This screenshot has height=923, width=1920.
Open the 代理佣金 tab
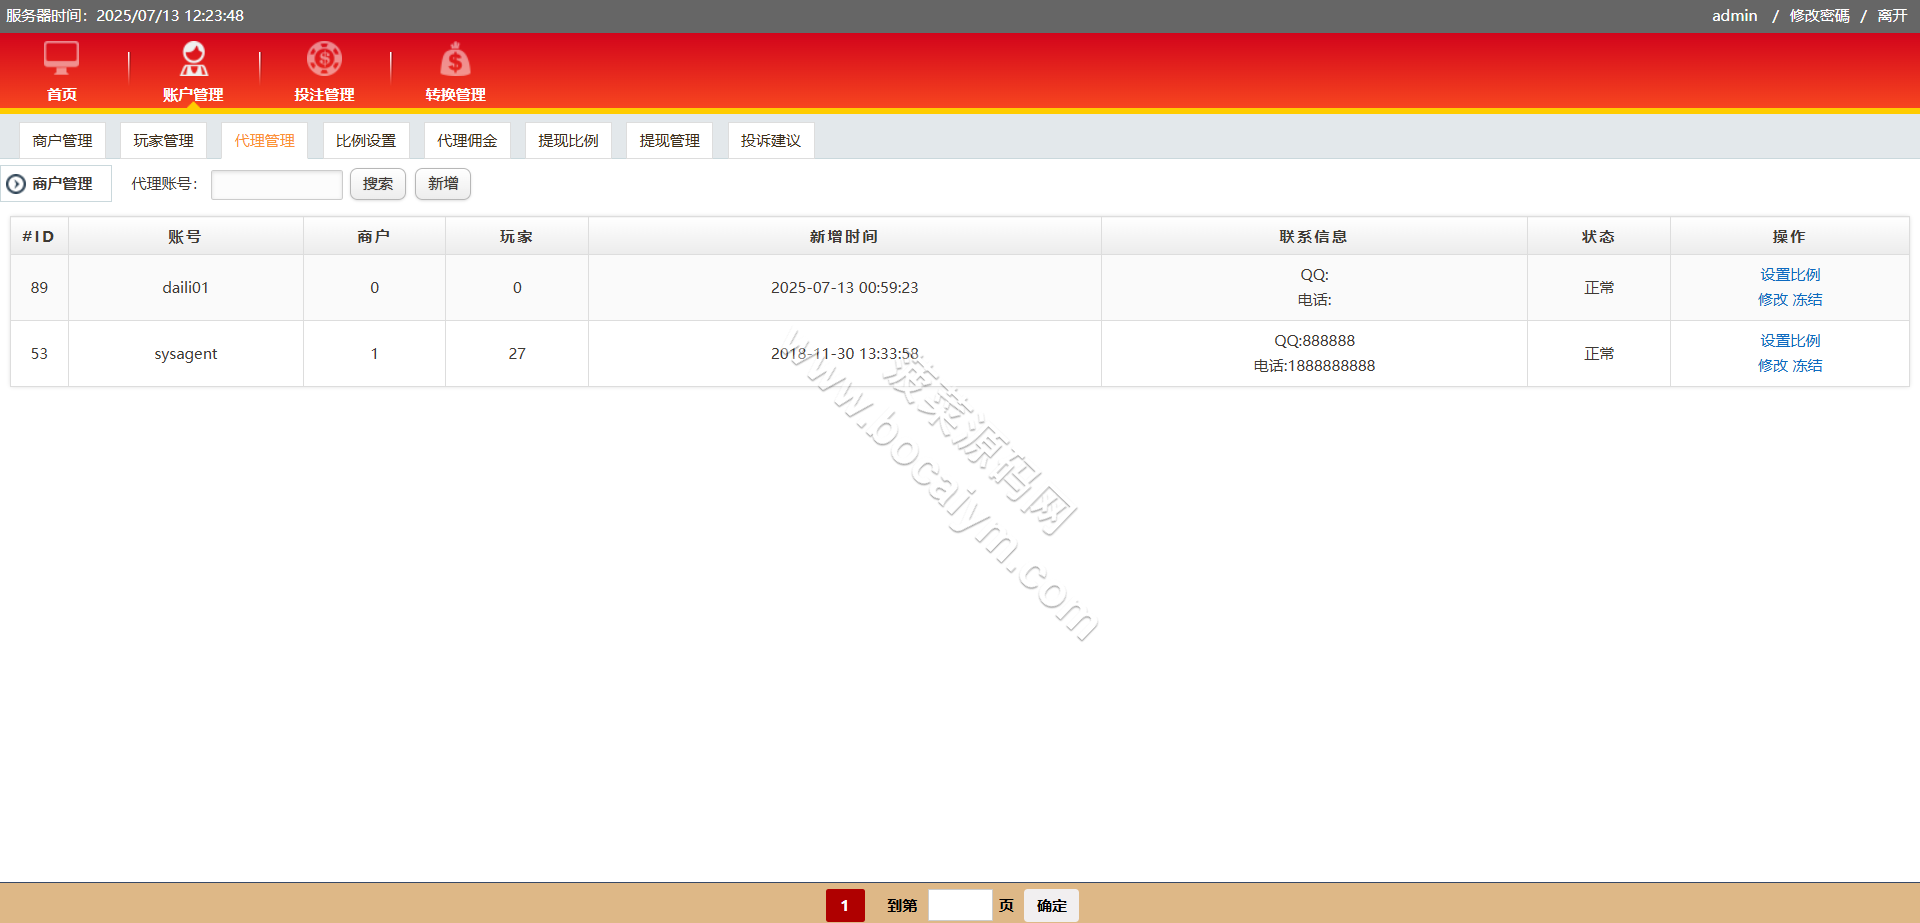pyautogui.click(x=467, y=141)
